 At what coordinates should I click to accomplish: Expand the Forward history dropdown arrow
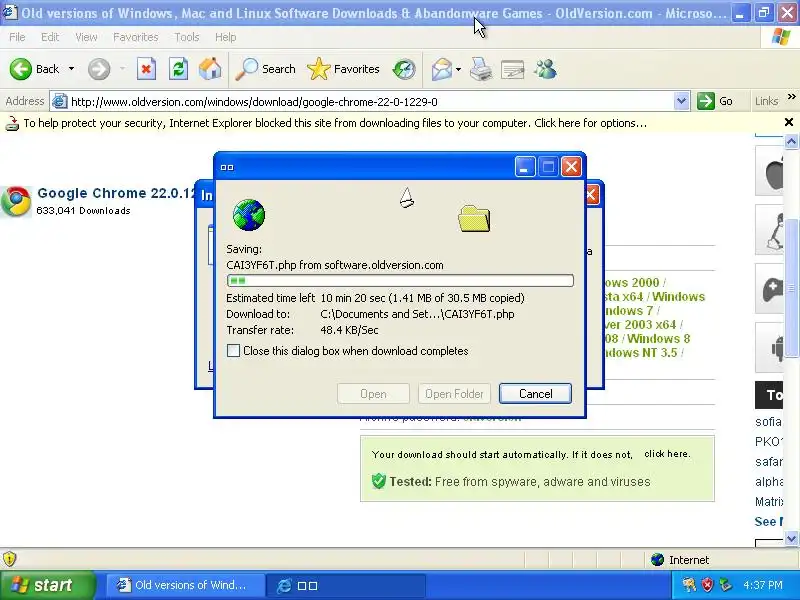(x=122, y=69)
